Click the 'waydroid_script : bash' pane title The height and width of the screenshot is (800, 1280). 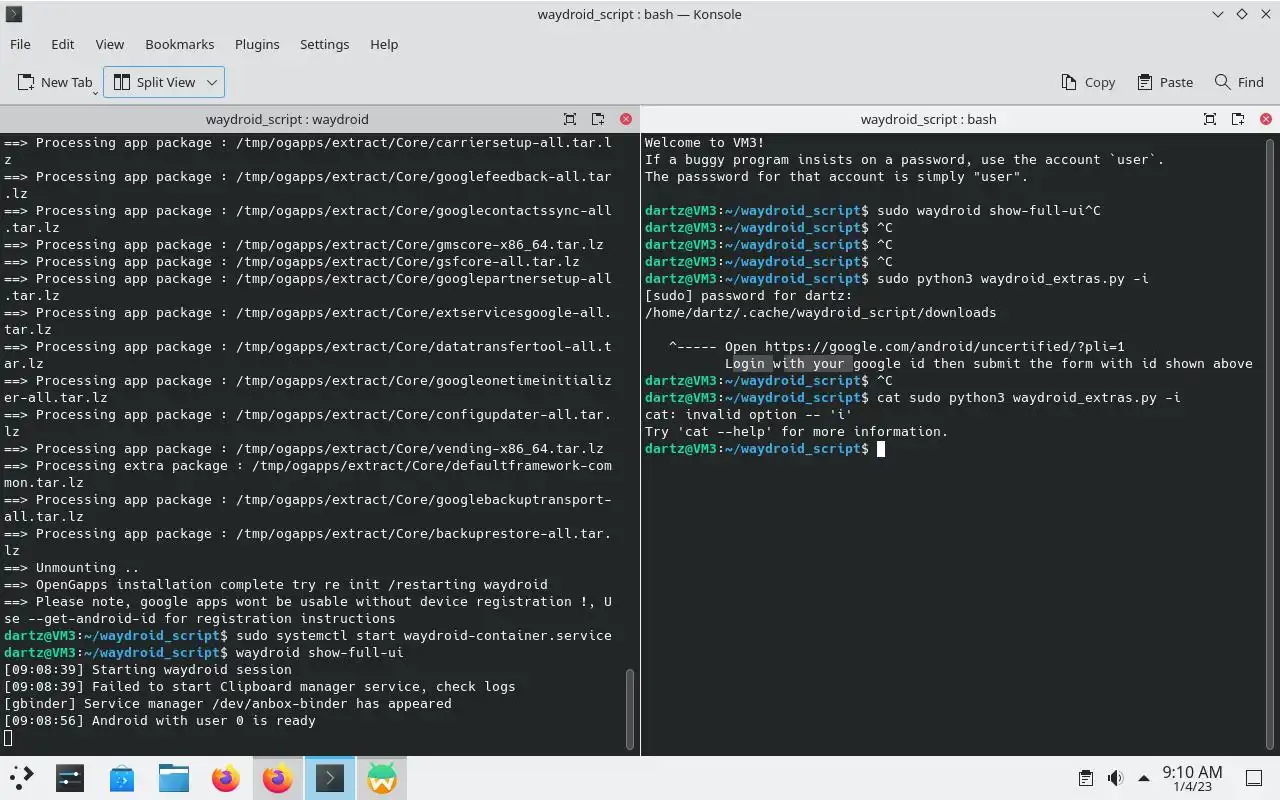[928, 119]
